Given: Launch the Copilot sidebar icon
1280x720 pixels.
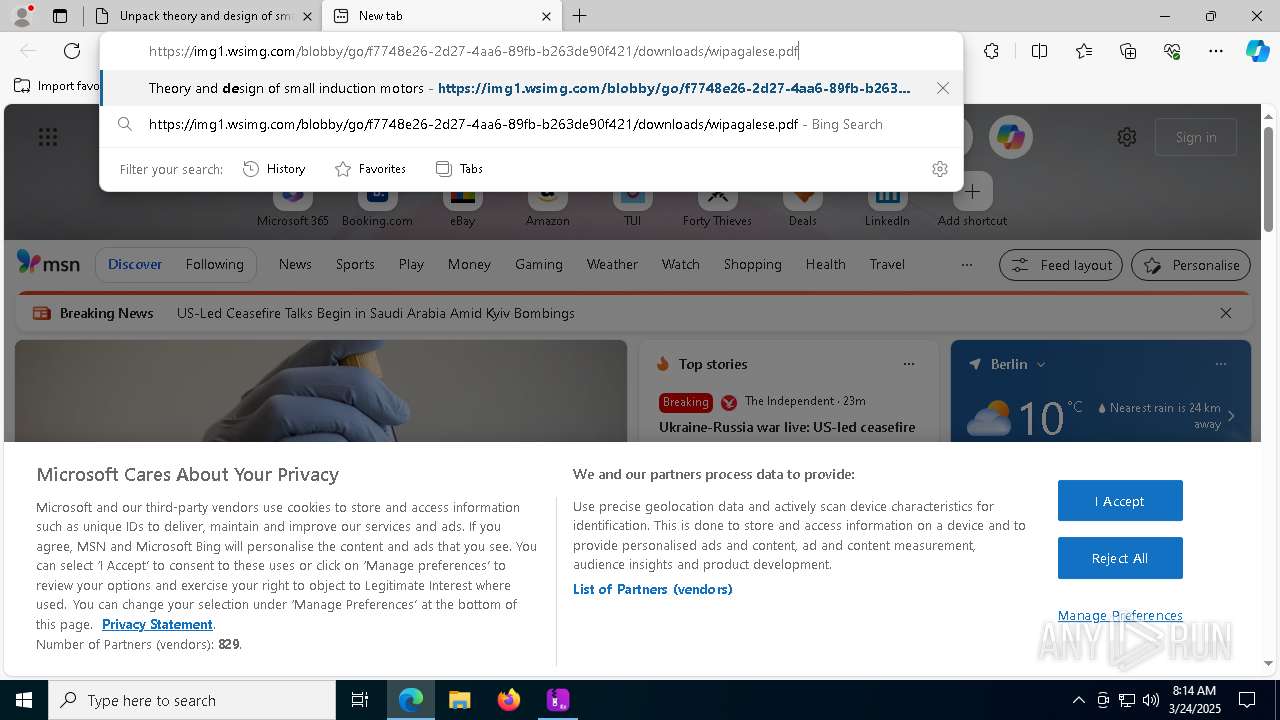Looking at the screenshot, I should point(1257,51).
